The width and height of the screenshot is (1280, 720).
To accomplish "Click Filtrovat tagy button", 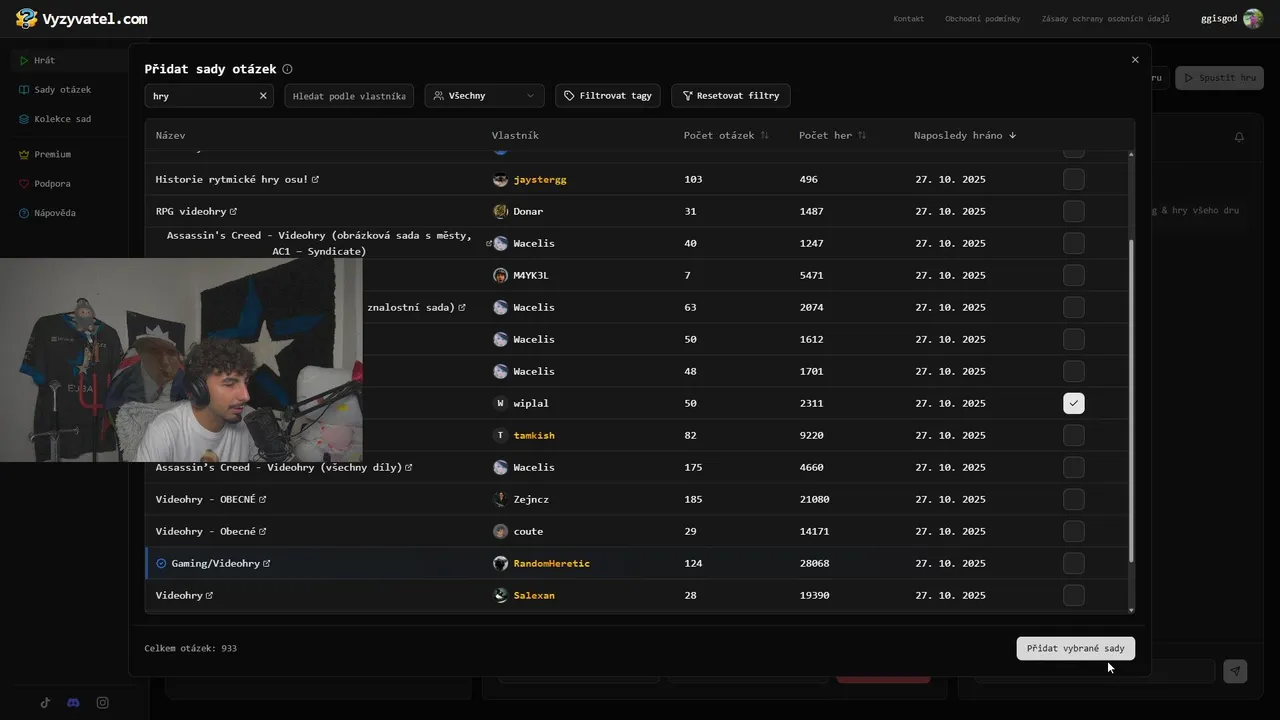I will (x=608, y=96).
